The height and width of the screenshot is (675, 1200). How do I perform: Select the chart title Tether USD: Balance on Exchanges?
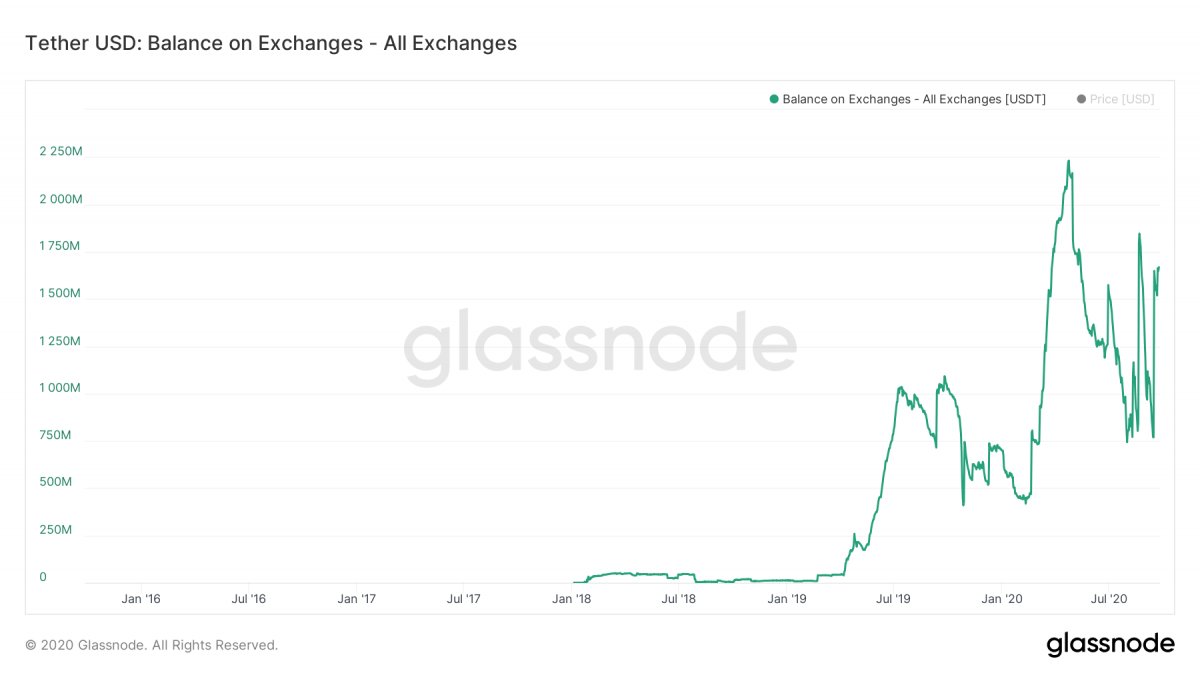point(270,43)
